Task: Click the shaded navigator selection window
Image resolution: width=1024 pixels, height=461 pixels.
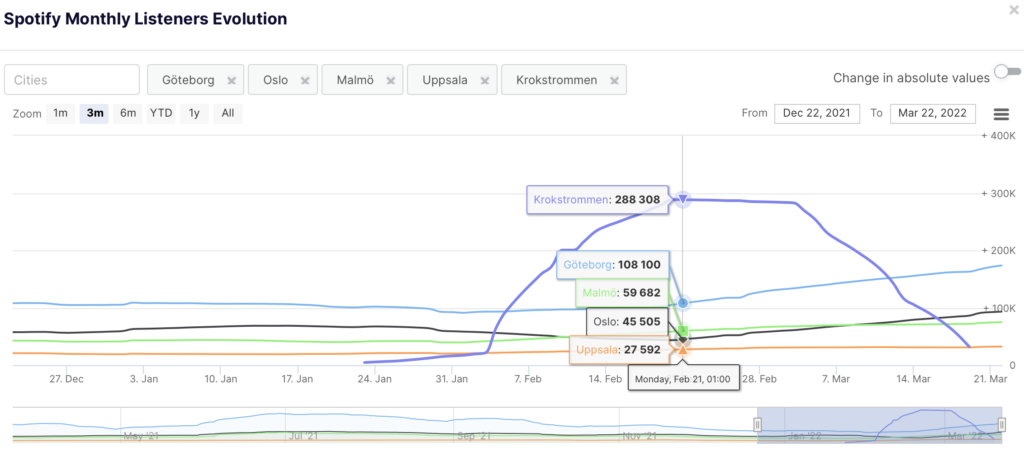Action: pyautogui.click(x=880, y=425)
